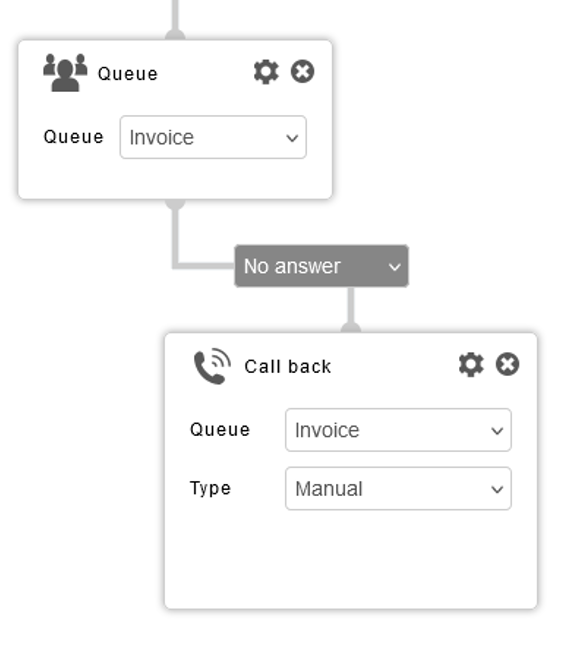The width and height of the screenshot is (571, 645).
Task: Open settings gear on the Call back node
Action: point(471,364)
